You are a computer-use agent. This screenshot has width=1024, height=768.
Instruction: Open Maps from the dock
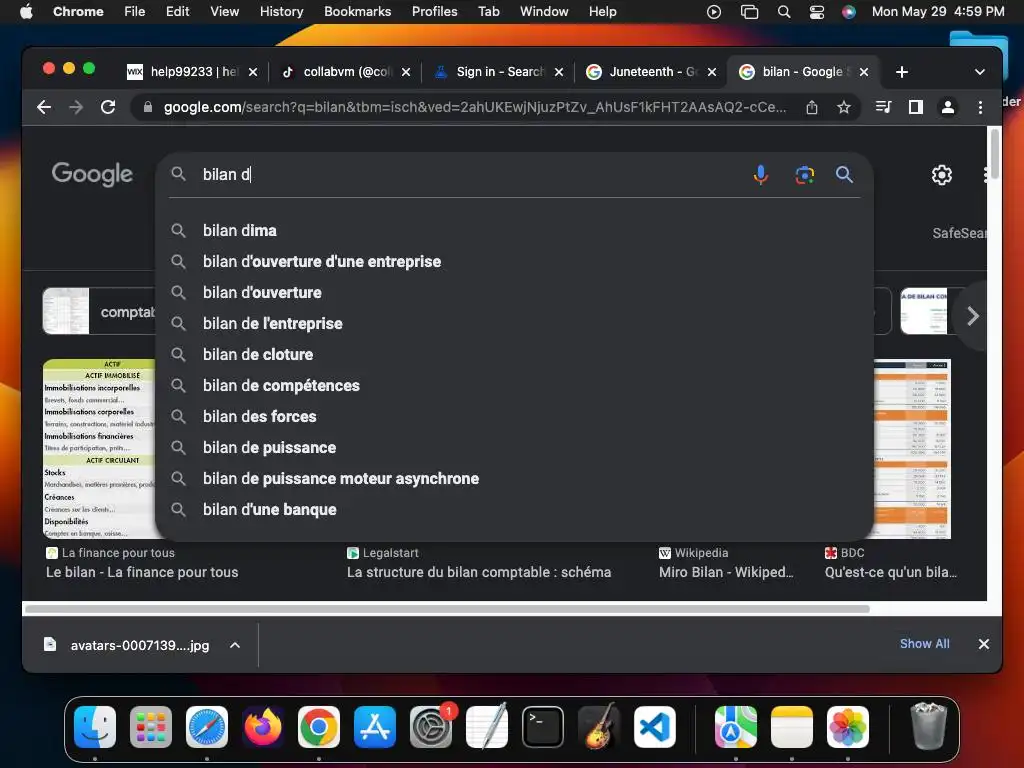pos(736,727)
